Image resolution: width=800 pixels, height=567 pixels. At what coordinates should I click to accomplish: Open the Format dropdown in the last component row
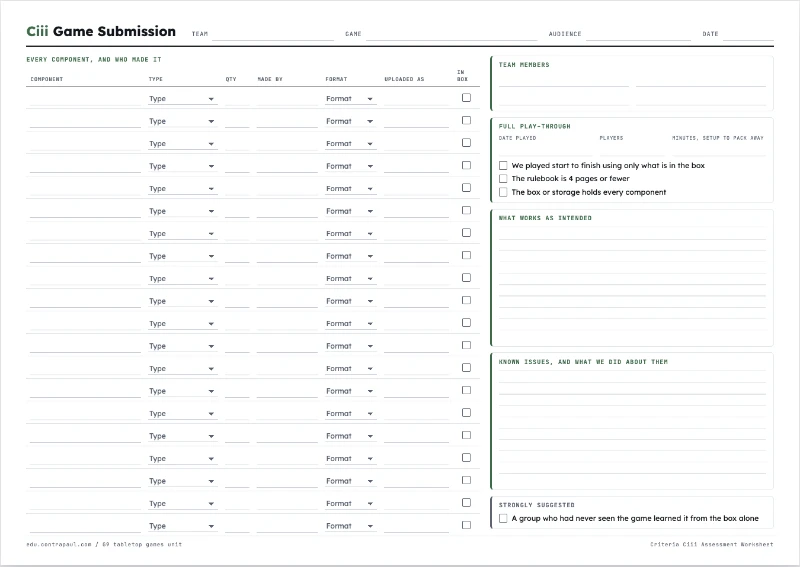tap(351, 526)
